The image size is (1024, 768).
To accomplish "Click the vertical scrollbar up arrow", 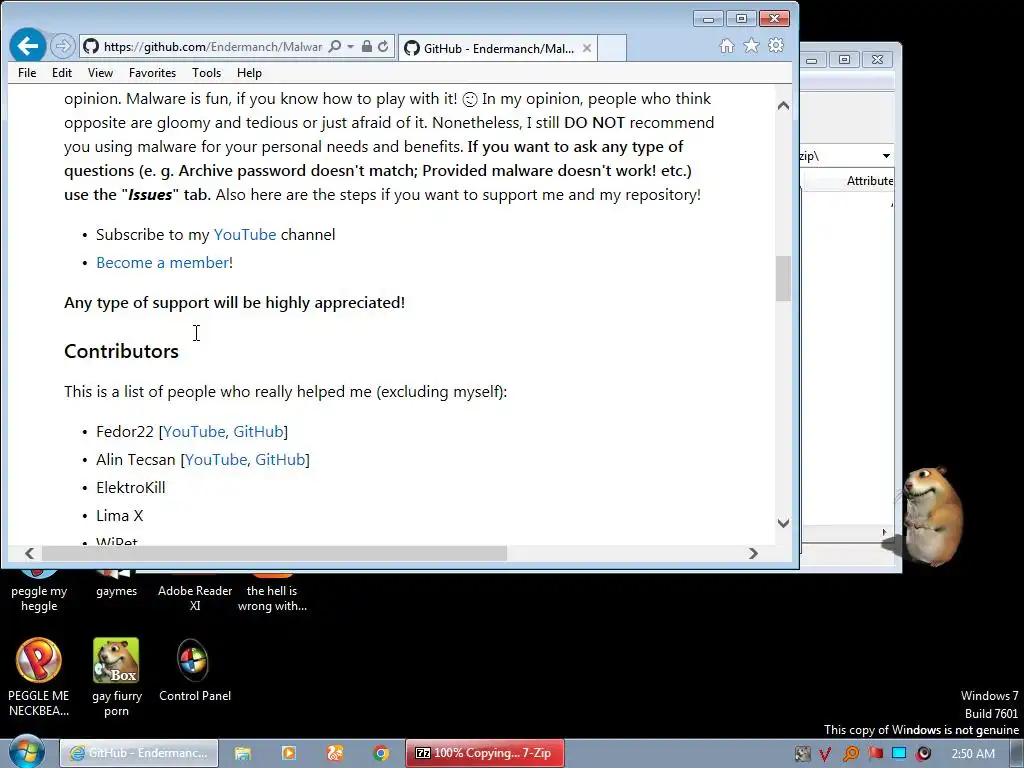I will tap(784, 105).
